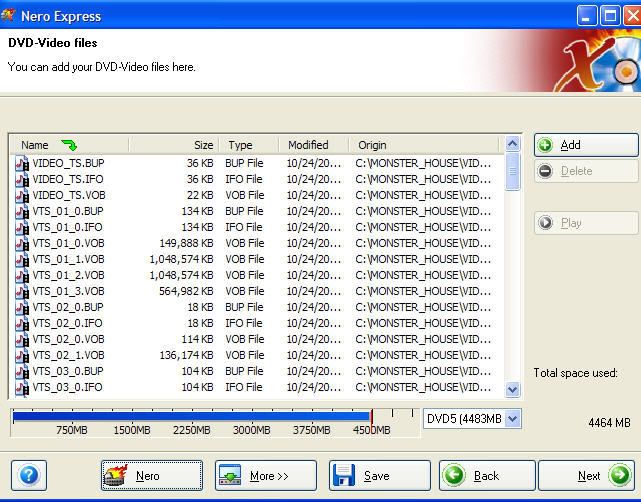Sort list by Name column header
The width and height of the screenshot is (641, 502).
tap(69, 145)
